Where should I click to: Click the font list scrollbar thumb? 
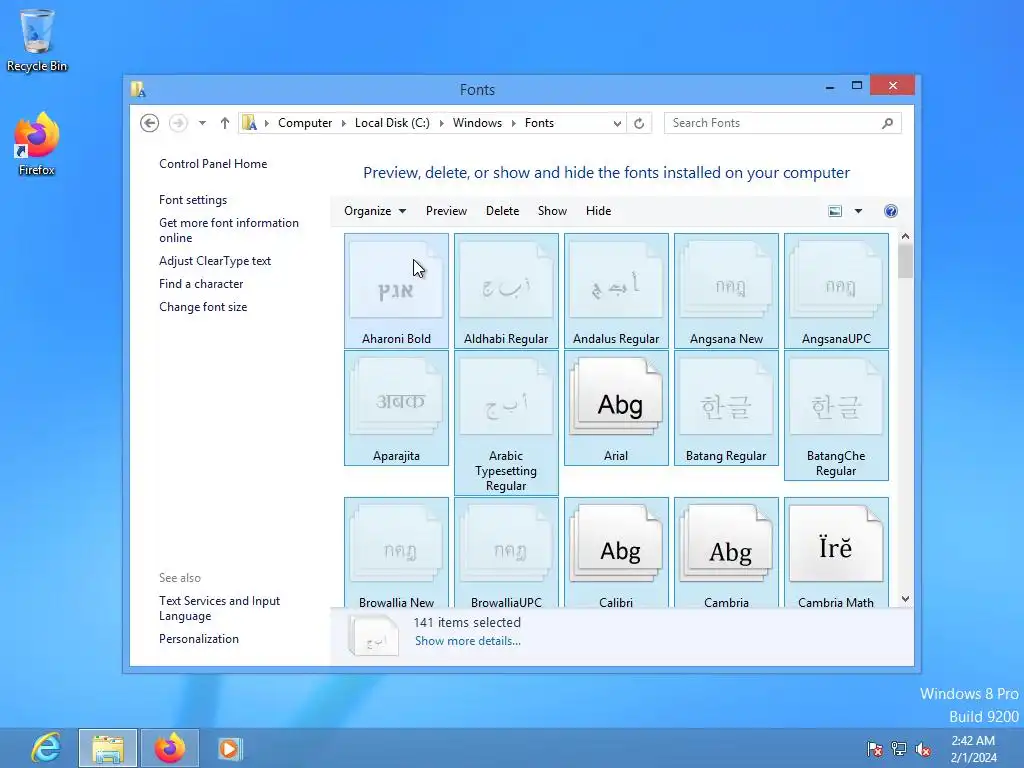click(x=905, y=262)
